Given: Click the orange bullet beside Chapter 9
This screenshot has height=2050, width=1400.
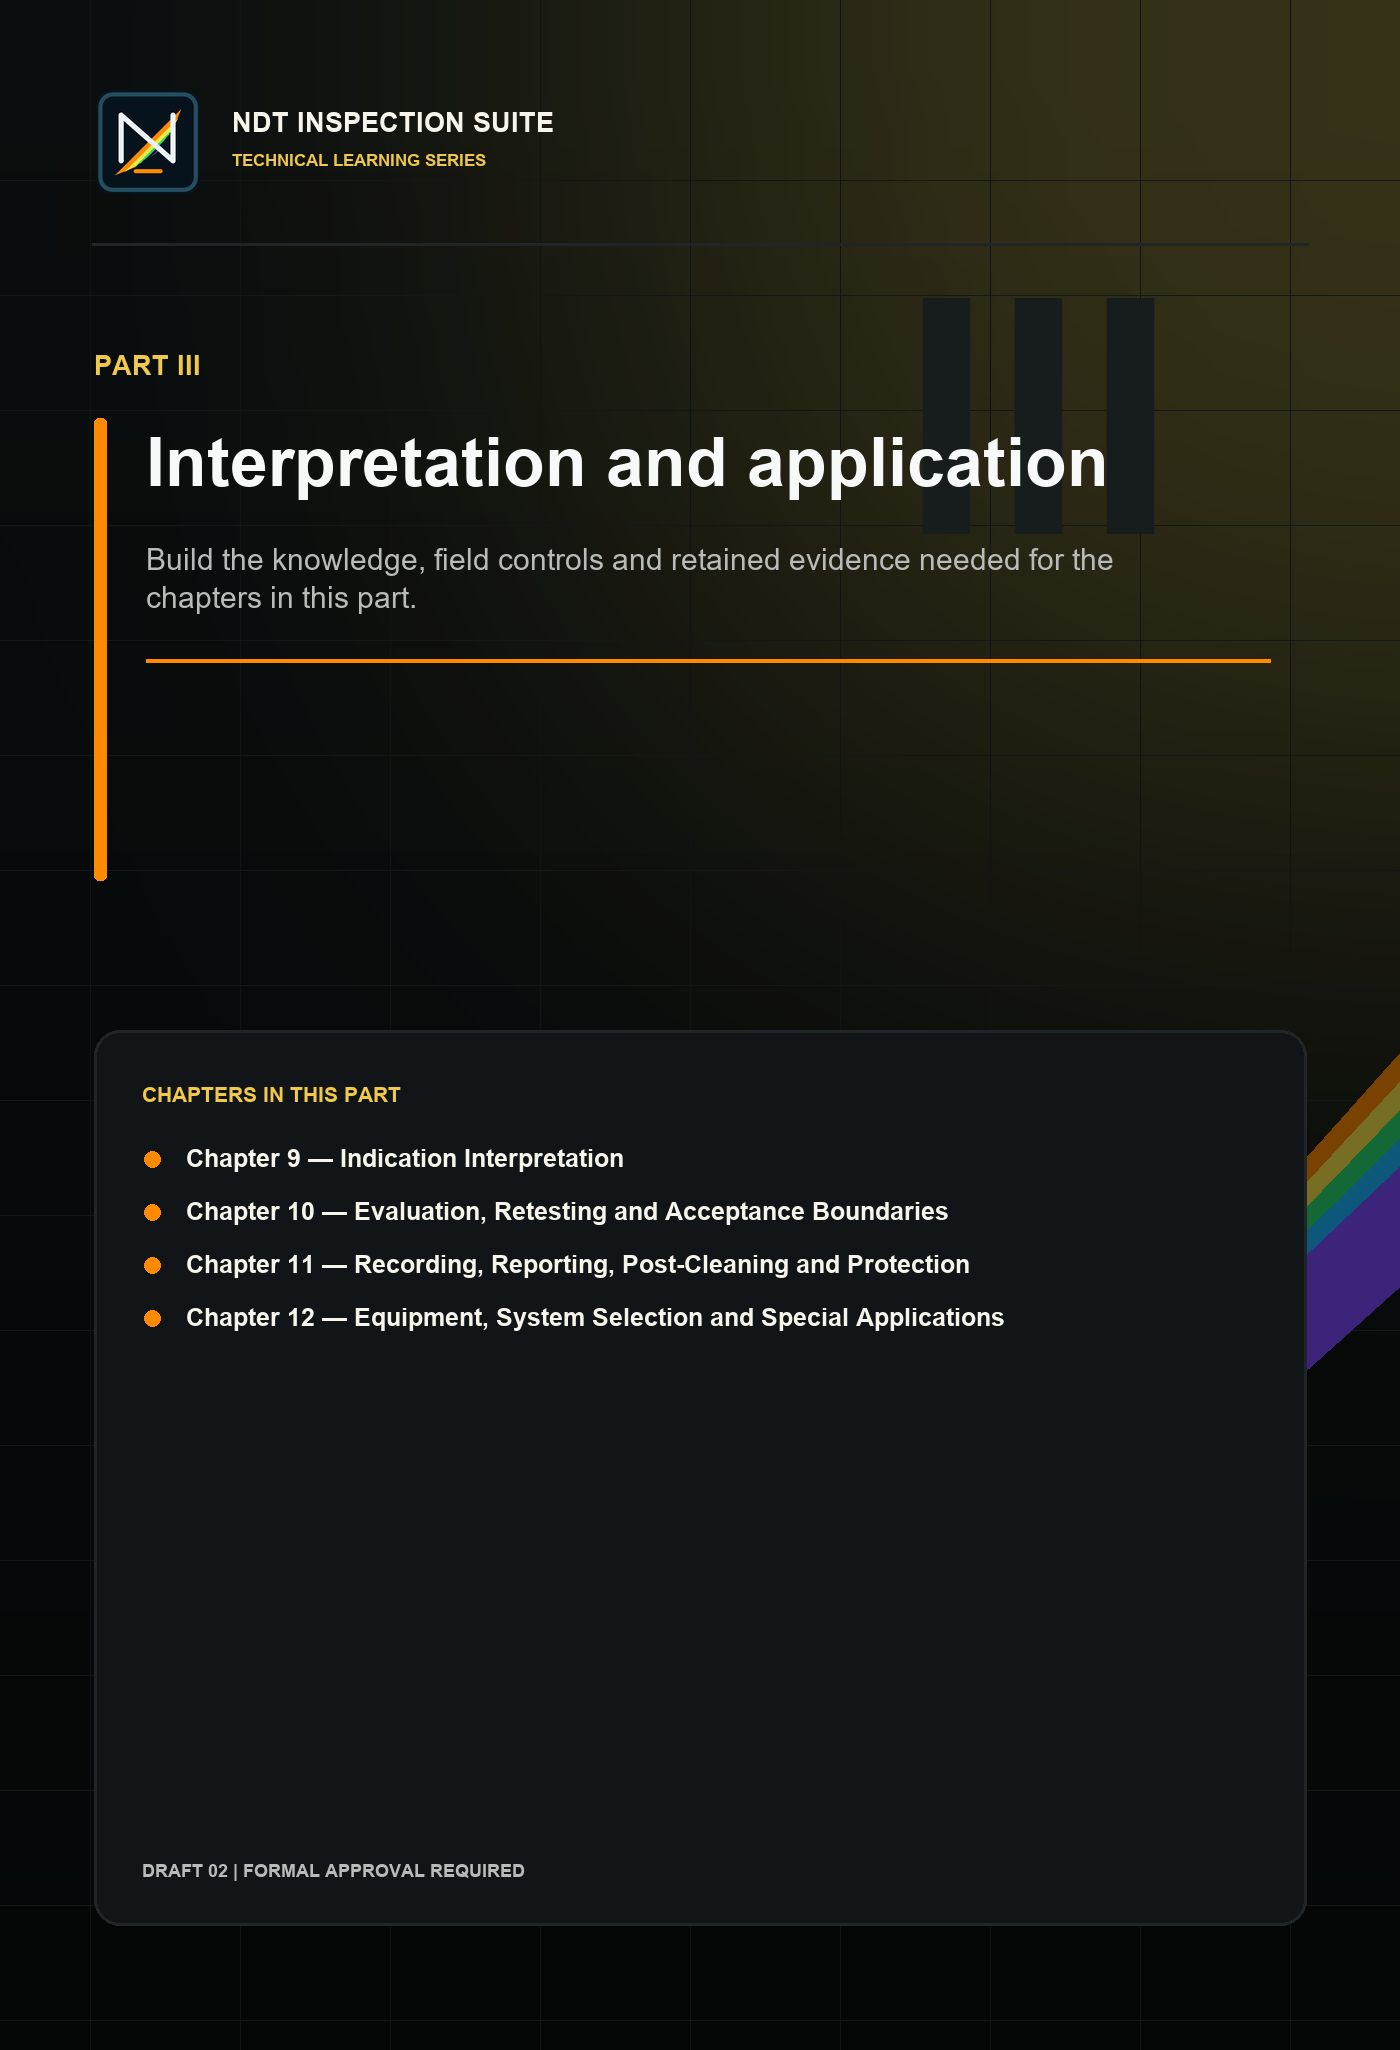Looking at the screenshot, I should tap(153, 1159).
